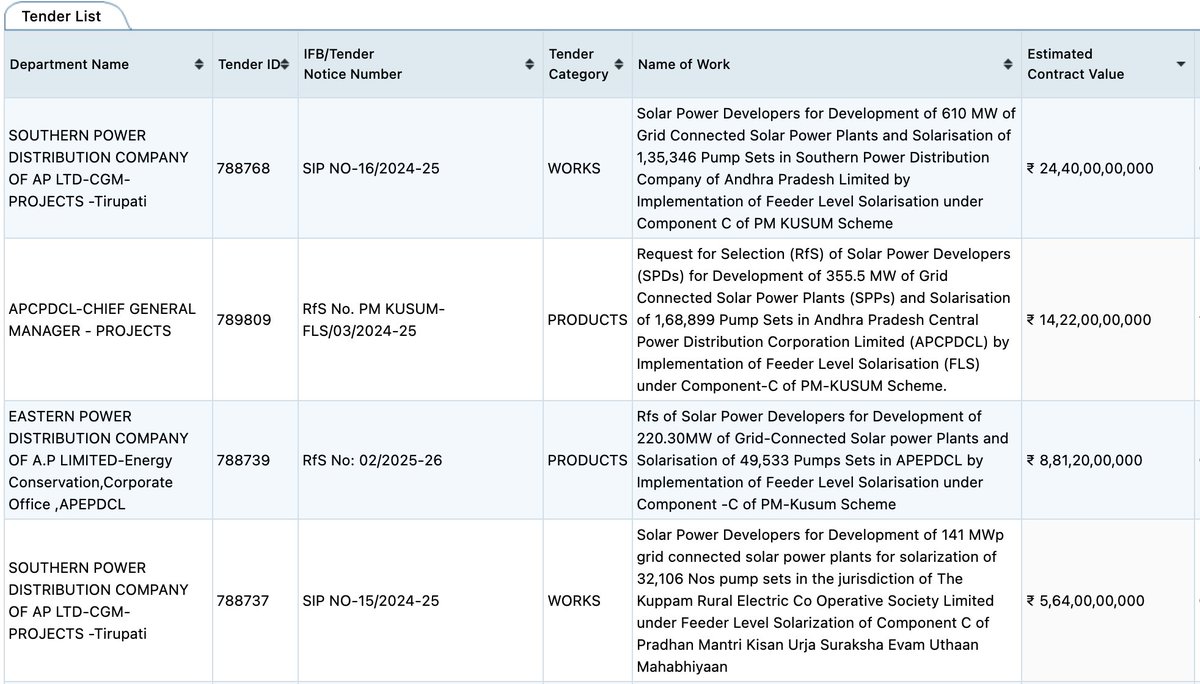Image resolution: width=1200 pixels, height=684 pixels.
Task: Click work description for 355.5 MW tender
Action: (824, 320)
